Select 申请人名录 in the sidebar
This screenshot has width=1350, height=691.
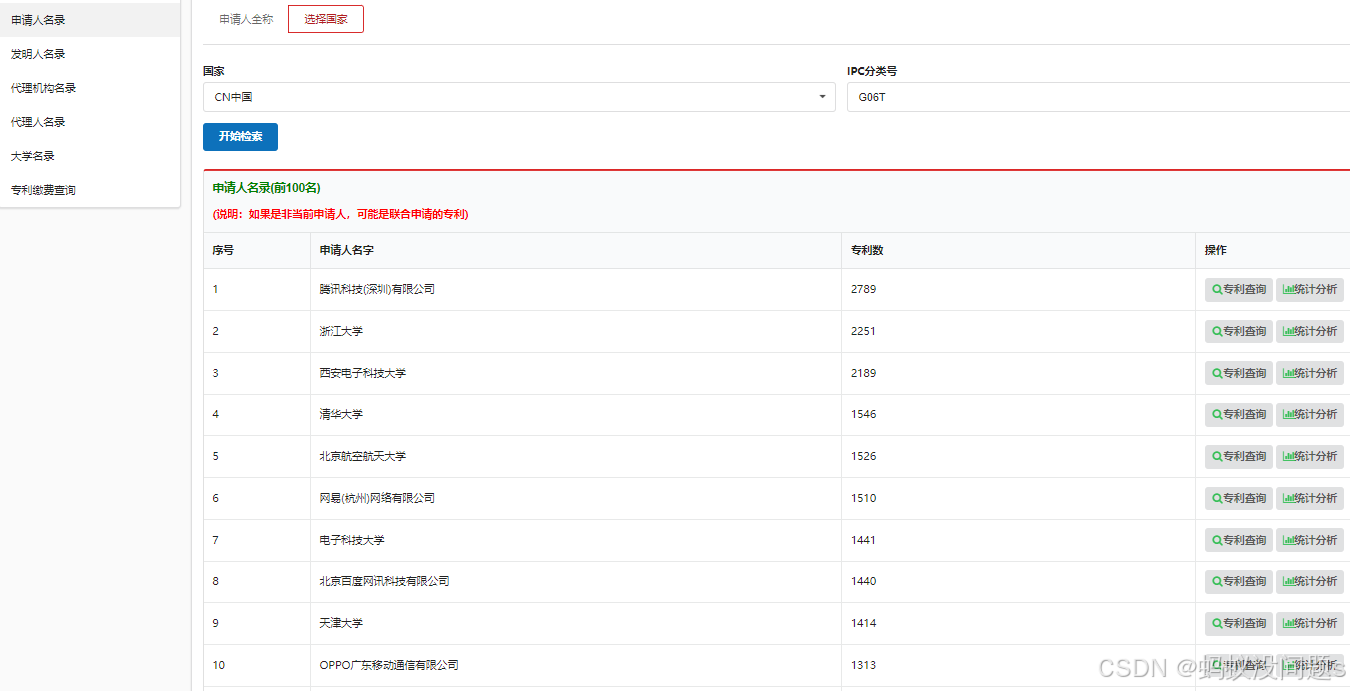(x=90, y=20)
